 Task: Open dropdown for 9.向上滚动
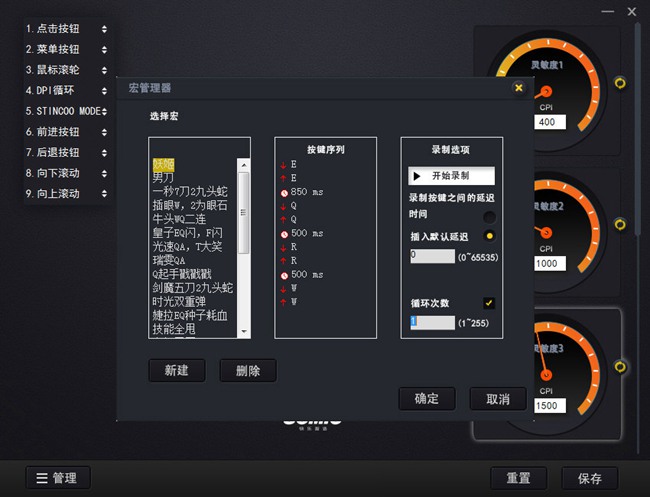pyautogui.click(x=104, y=194)
